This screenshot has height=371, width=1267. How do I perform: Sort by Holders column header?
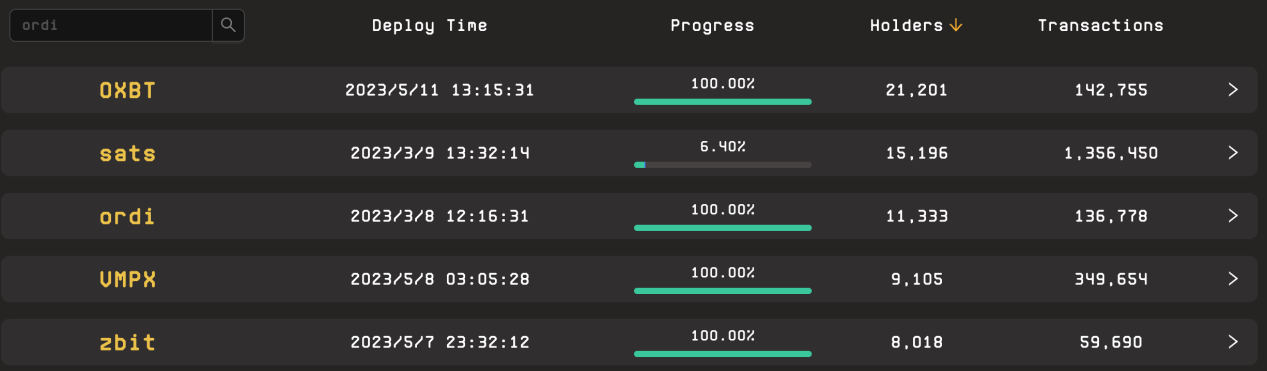click(907, 26)
